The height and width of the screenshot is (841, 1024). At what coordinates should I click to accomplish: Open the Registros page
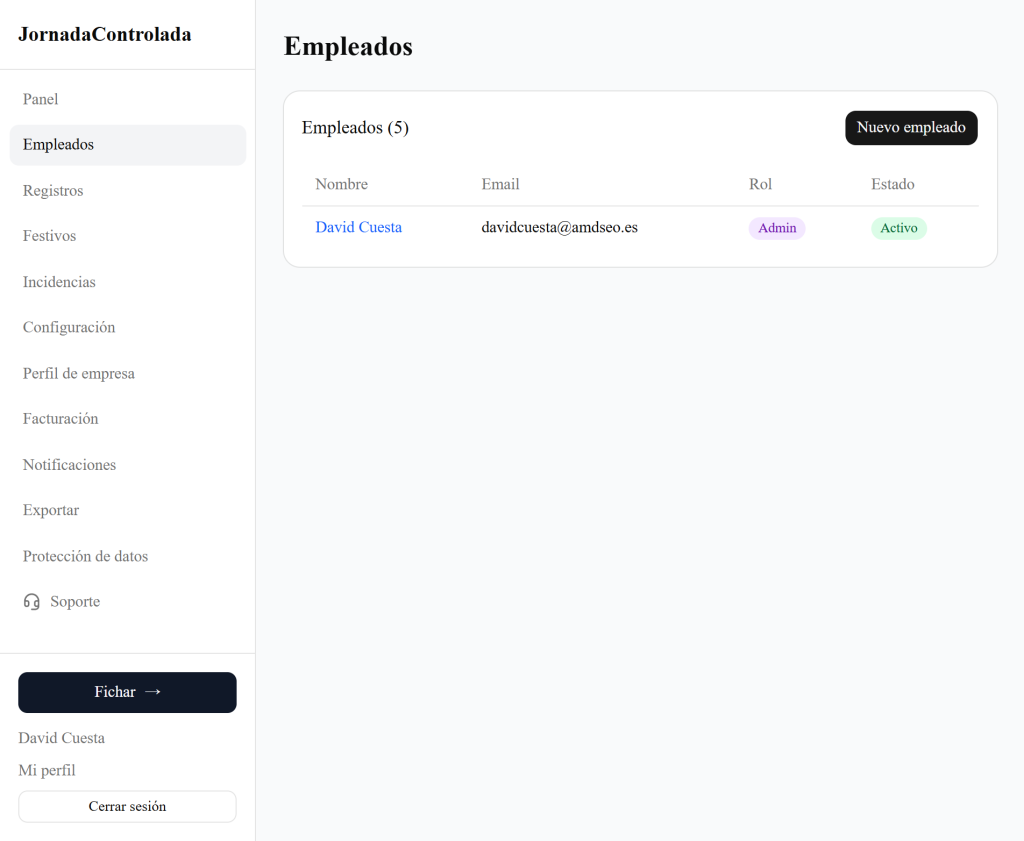point(53,191)
